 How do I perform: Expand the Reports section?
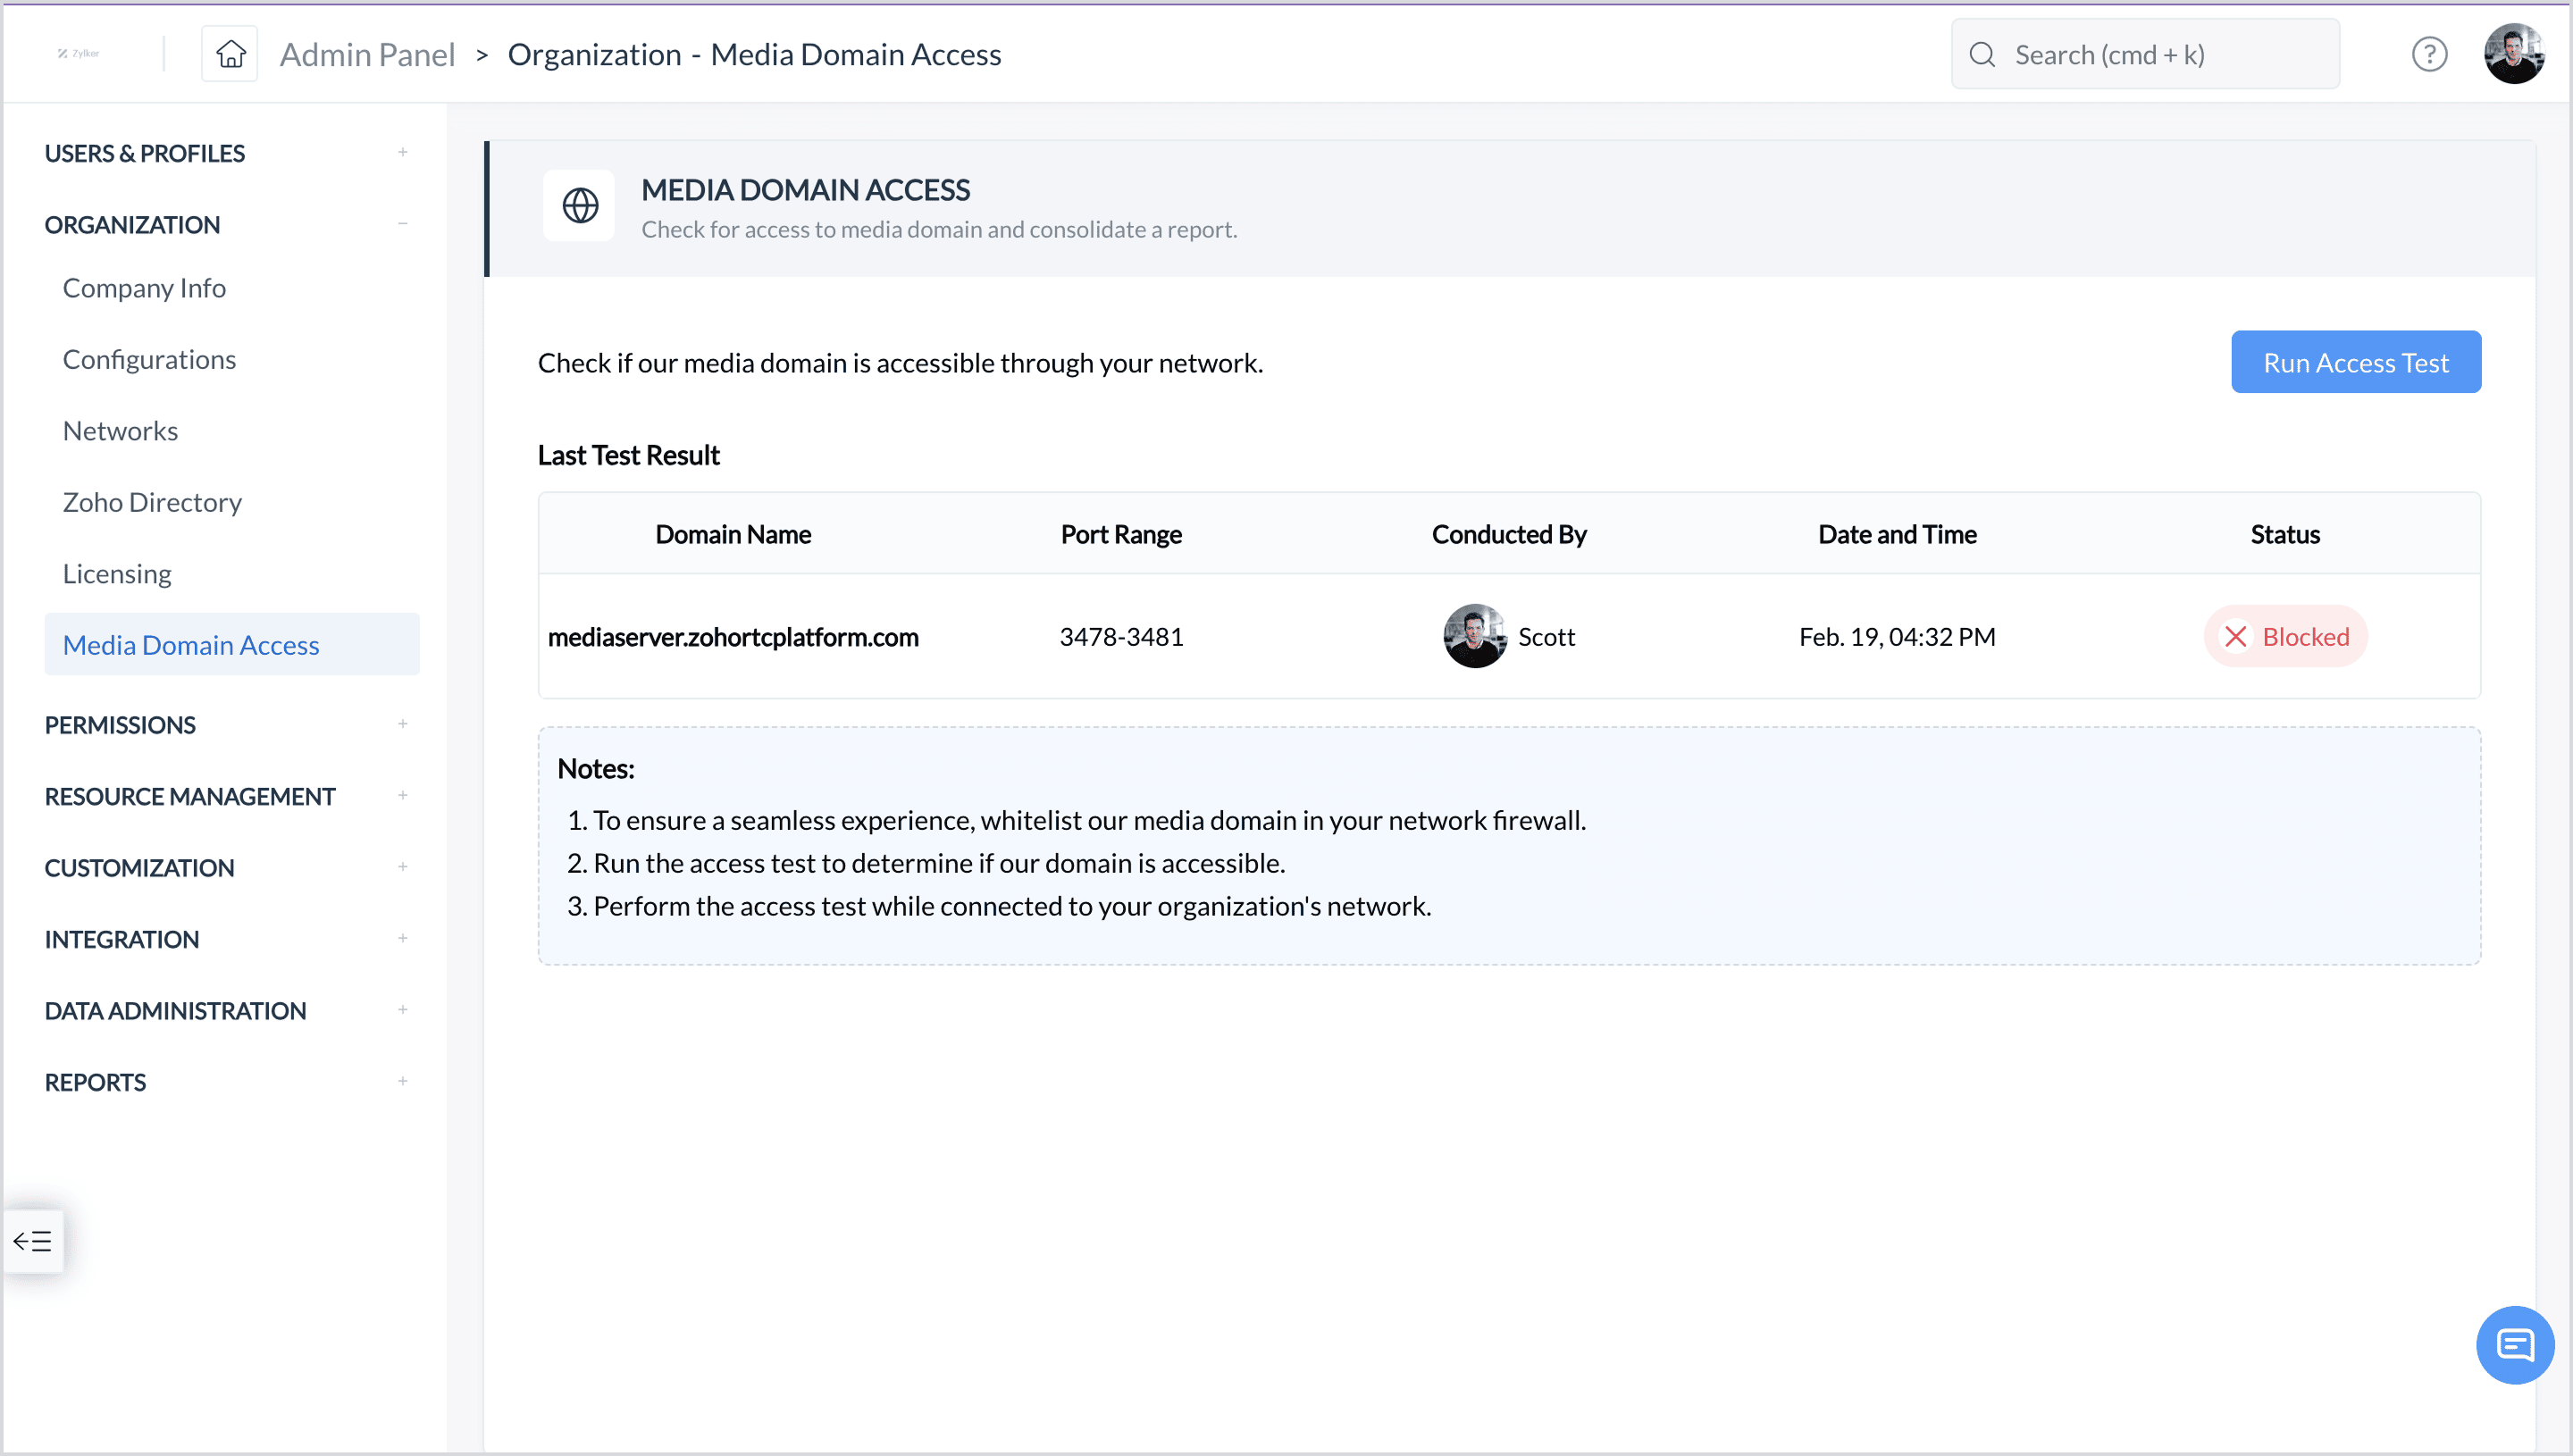(402, 1082)
